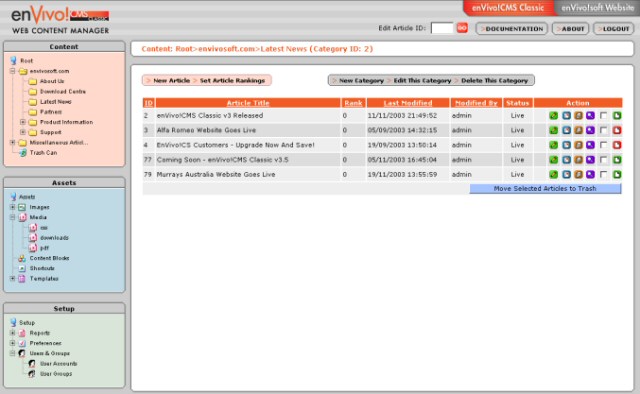Open the Documentation button
640x394 pixels.
[511, 29]
